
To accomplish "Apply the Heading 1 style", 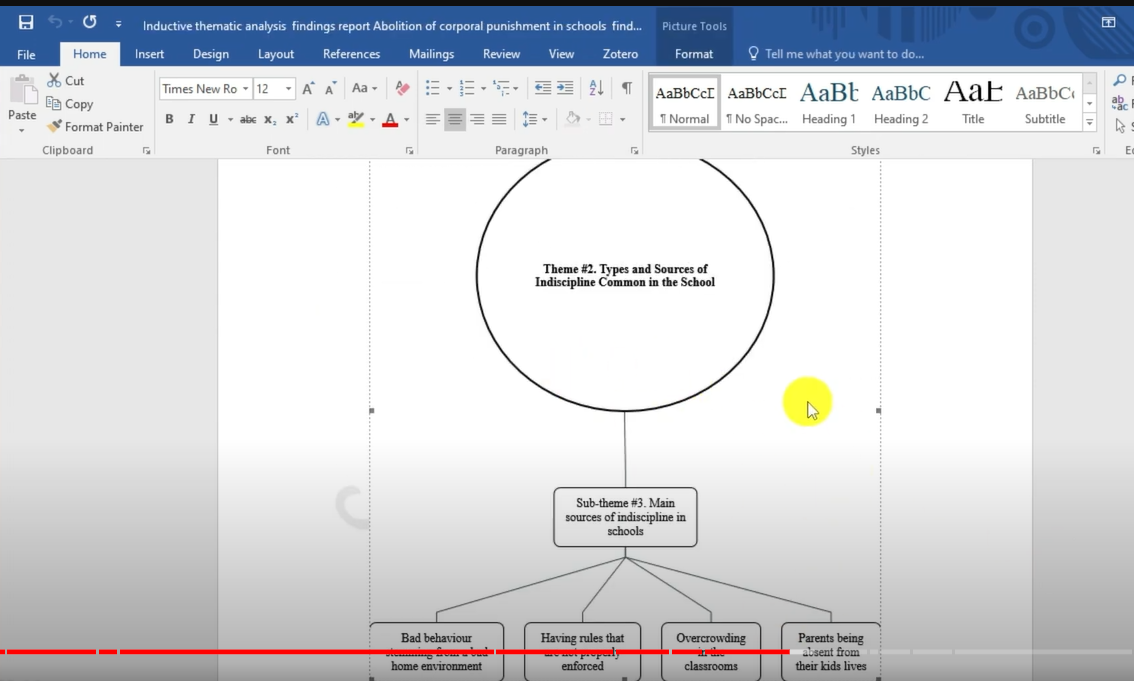I will click(x=829, y=103).
